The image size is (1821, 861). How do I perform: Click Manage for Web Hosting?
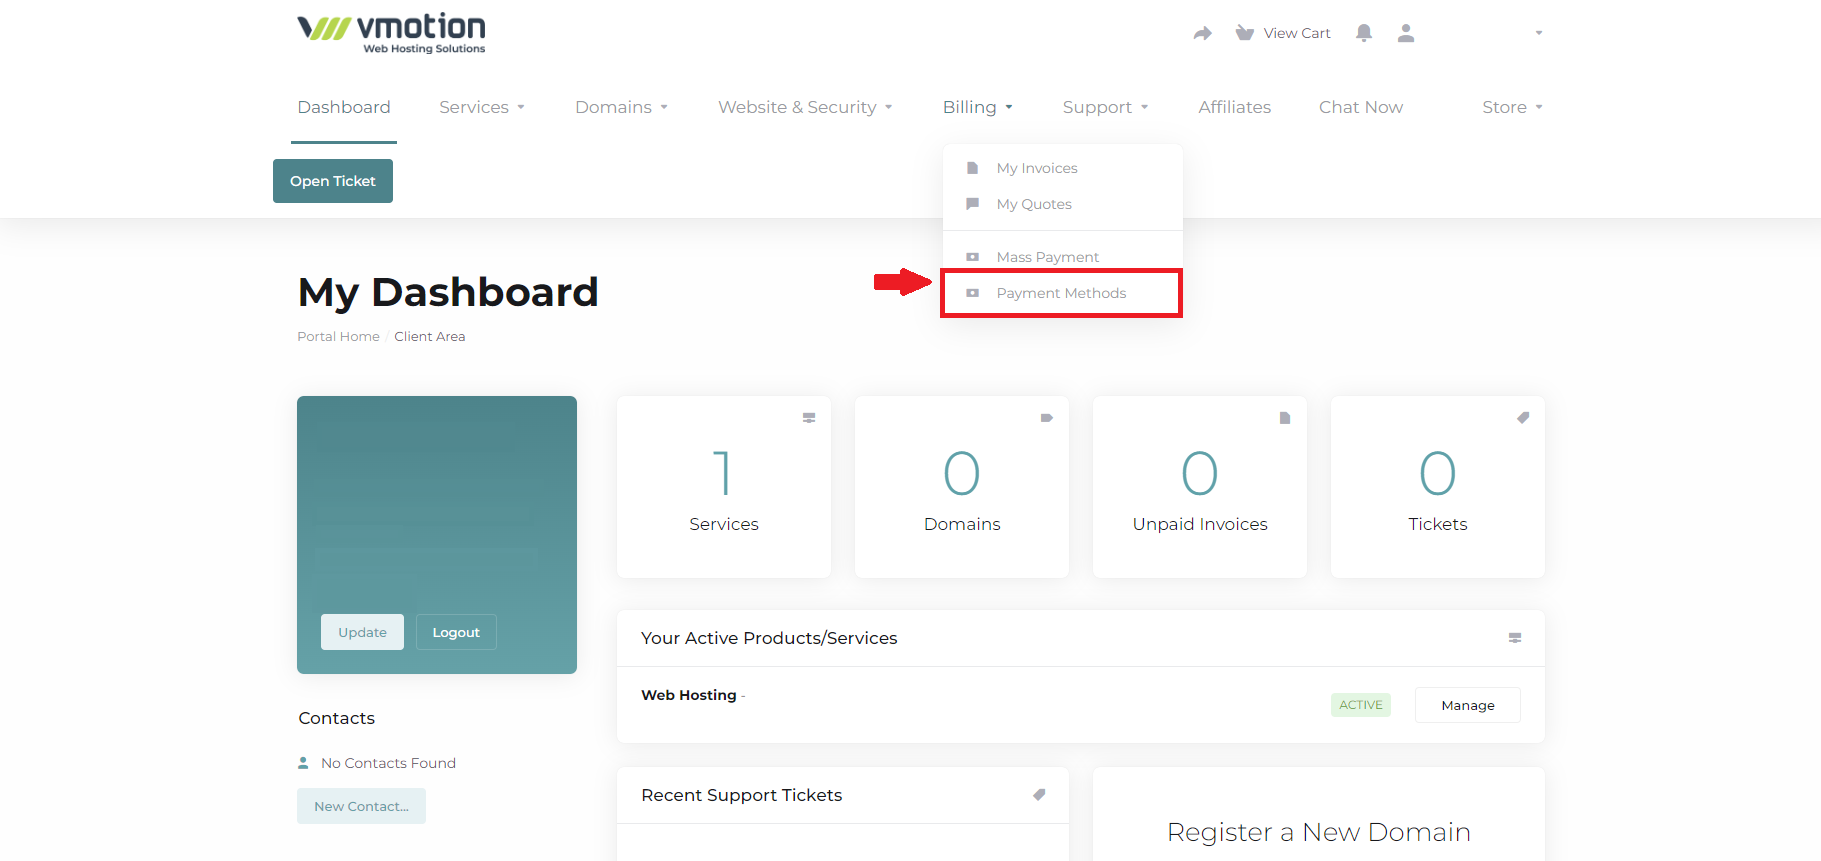[x=1468, y=705]
